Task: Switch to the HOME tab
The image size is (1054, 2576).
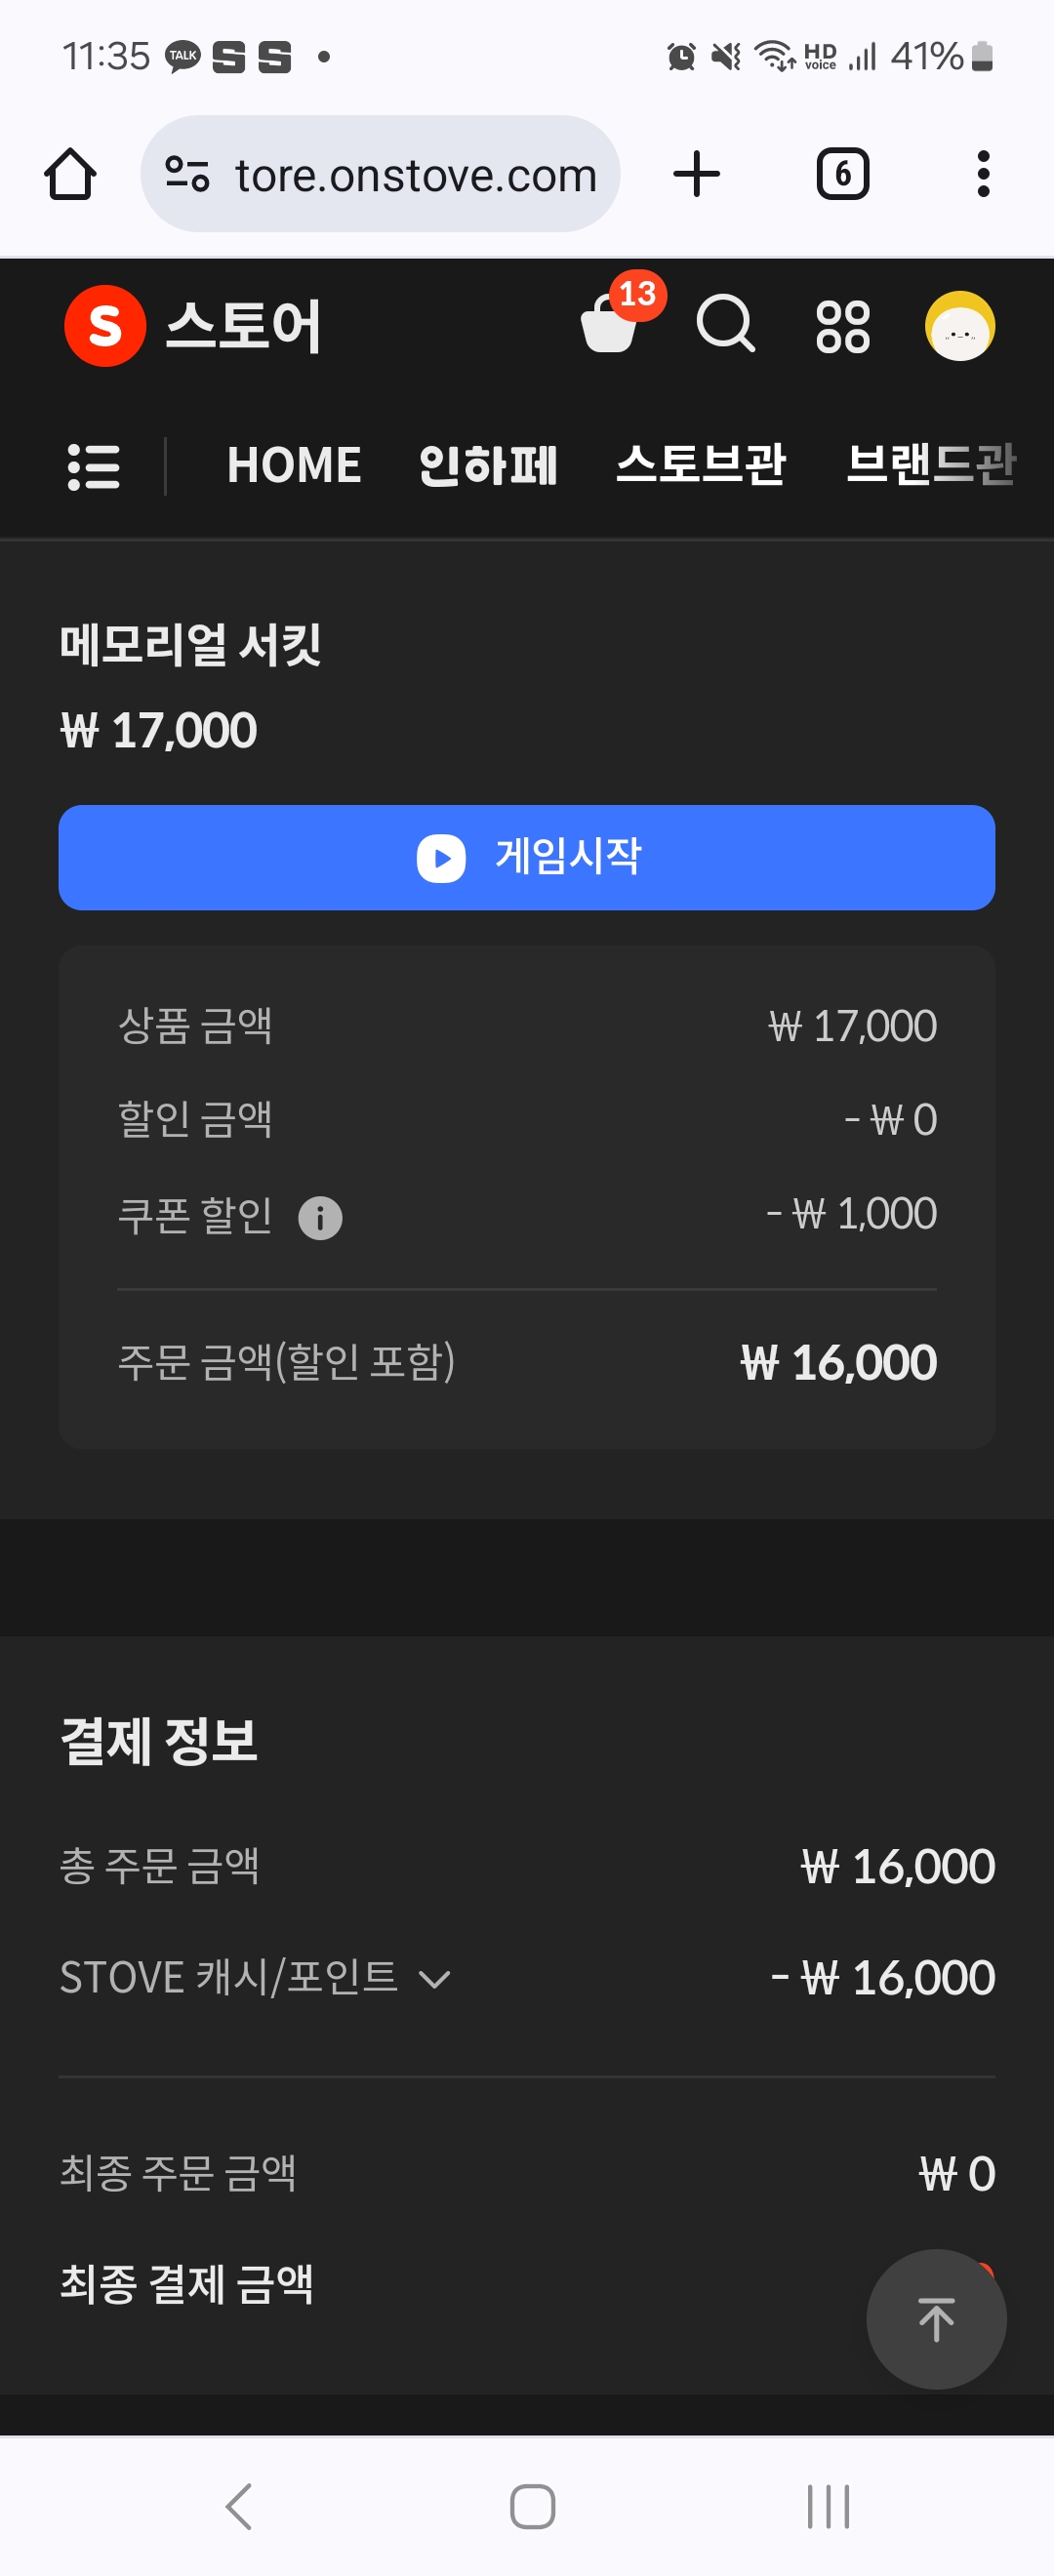Action: click(294, 466)
